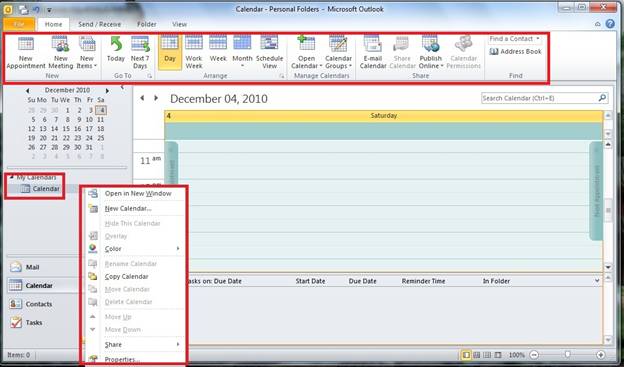Click the search magnifier icon
624x367 pixels.
coord(602,98)
